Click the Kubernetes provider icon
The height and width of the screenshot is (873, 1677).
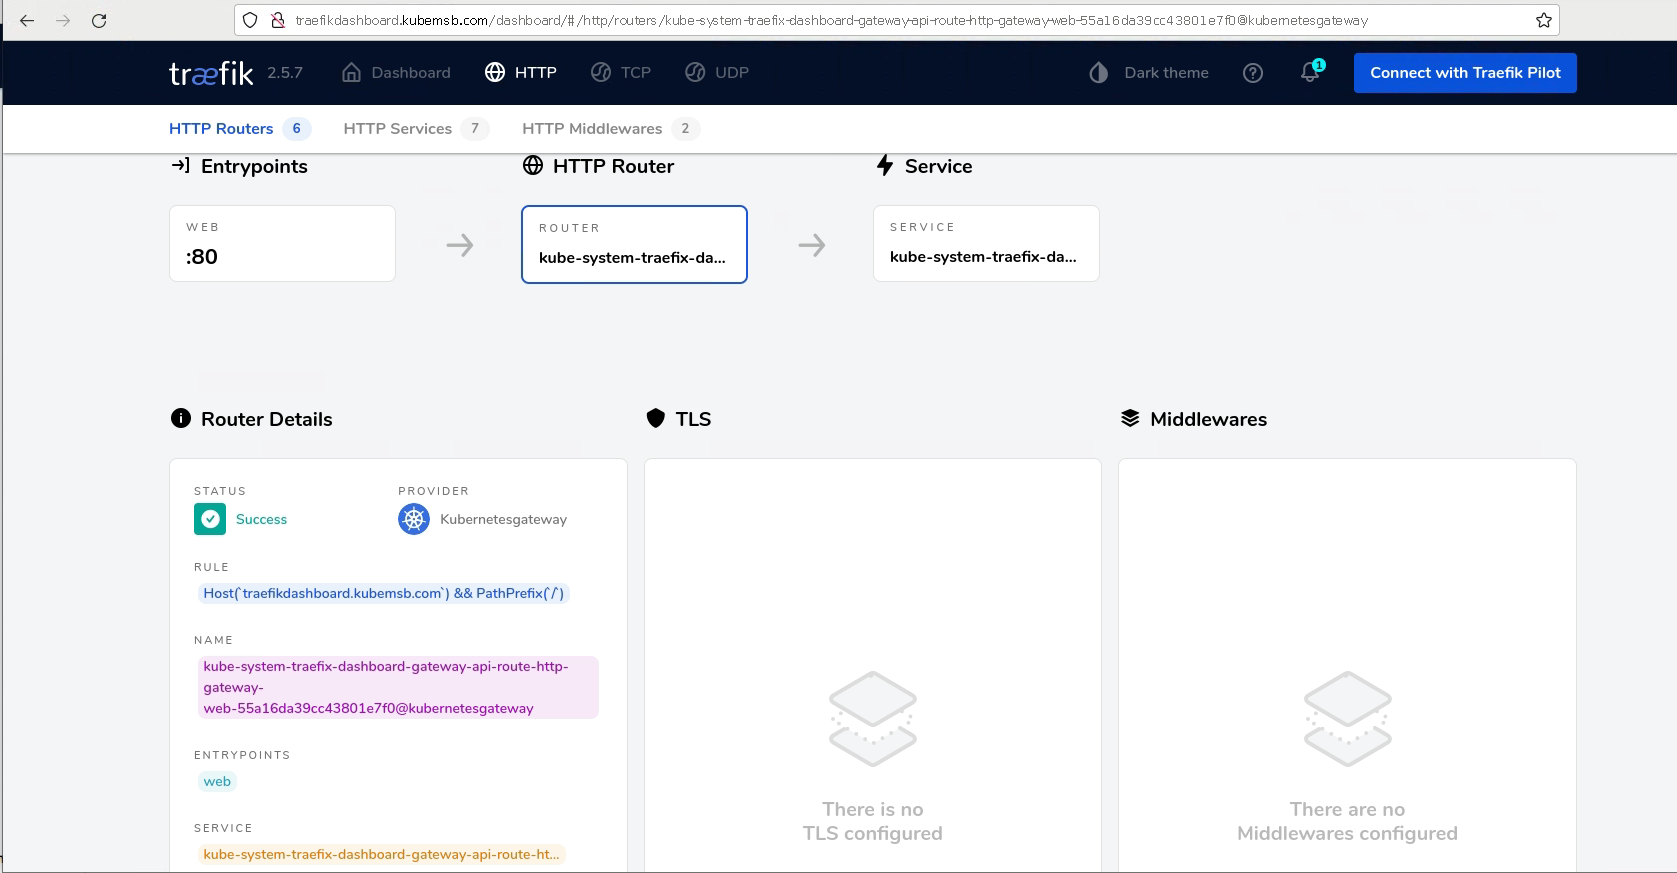(x=413, y=519)
